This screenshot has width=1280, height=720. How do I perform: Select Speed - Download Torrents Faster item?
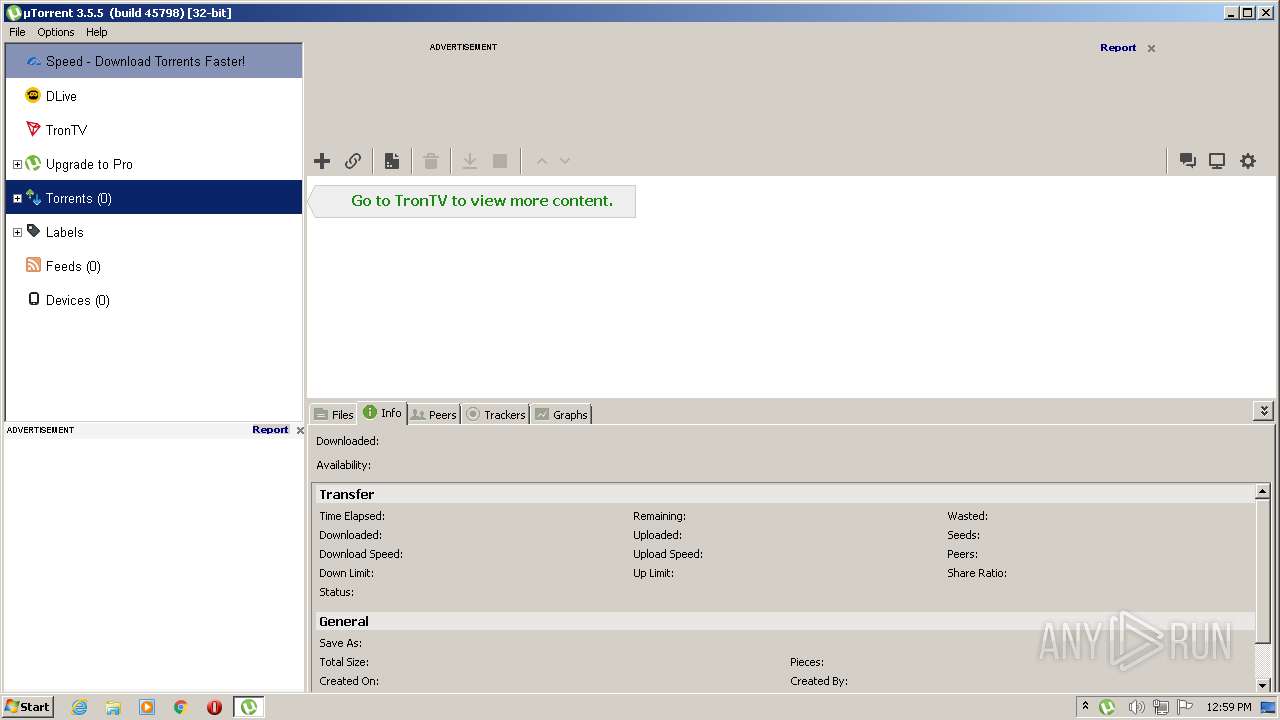tap(154, 61)
